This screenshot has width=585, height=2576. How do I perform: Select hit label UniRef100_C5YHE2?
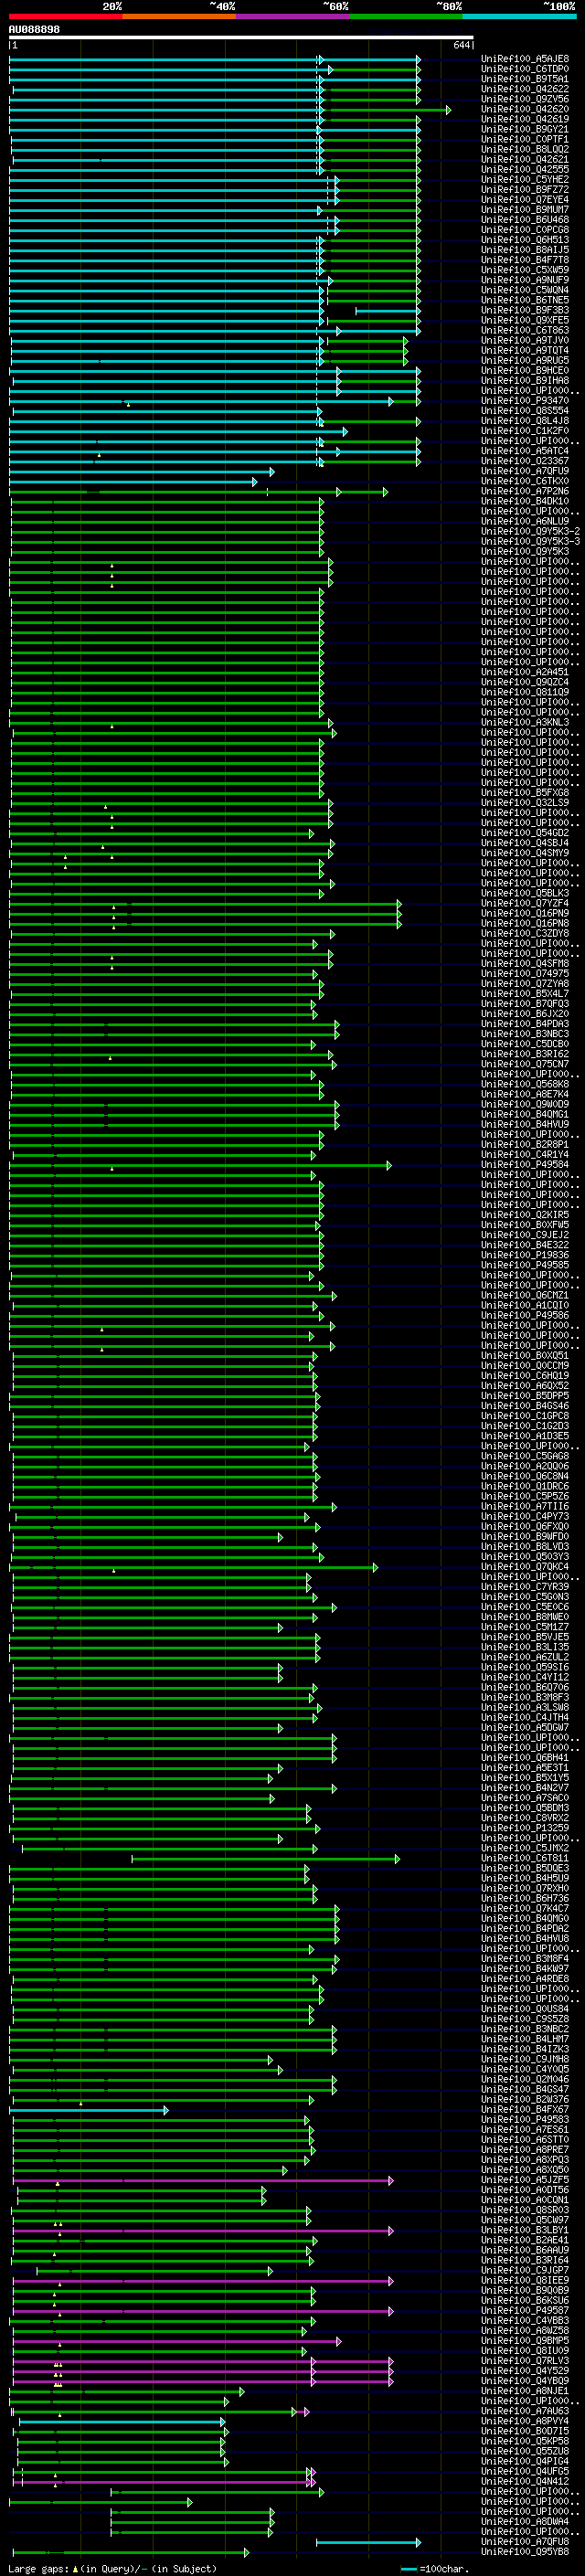pyautogui.click(x=525, y=180)
